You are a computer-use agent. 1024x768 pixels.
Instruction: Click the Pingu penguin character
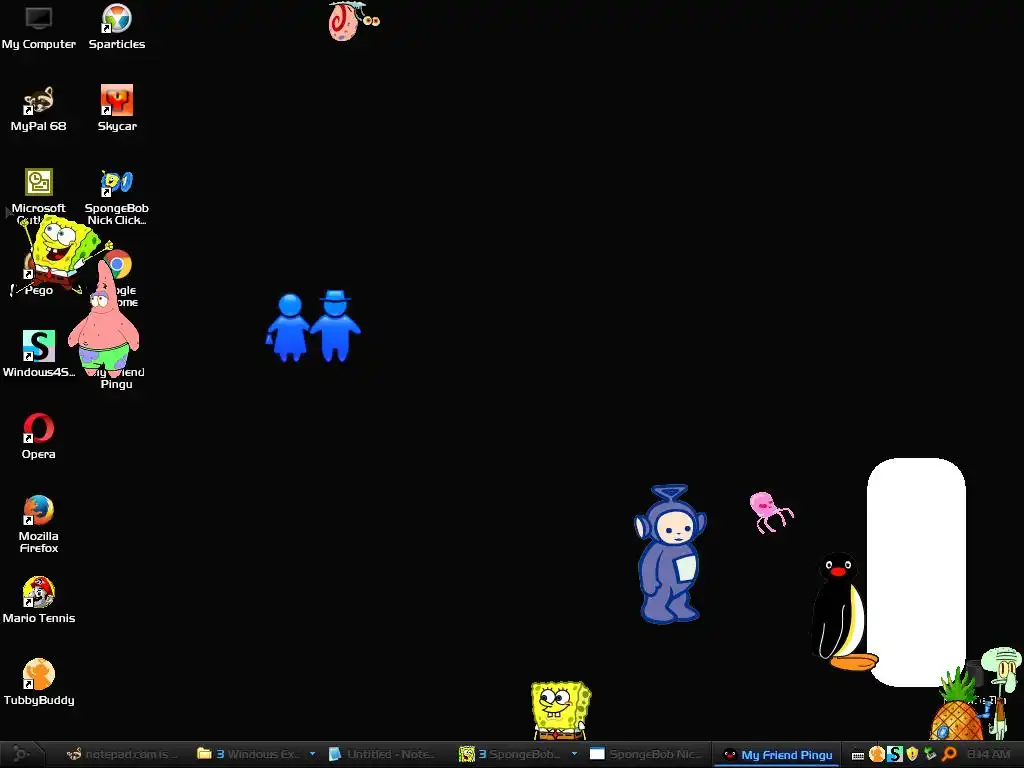point(841,611)
